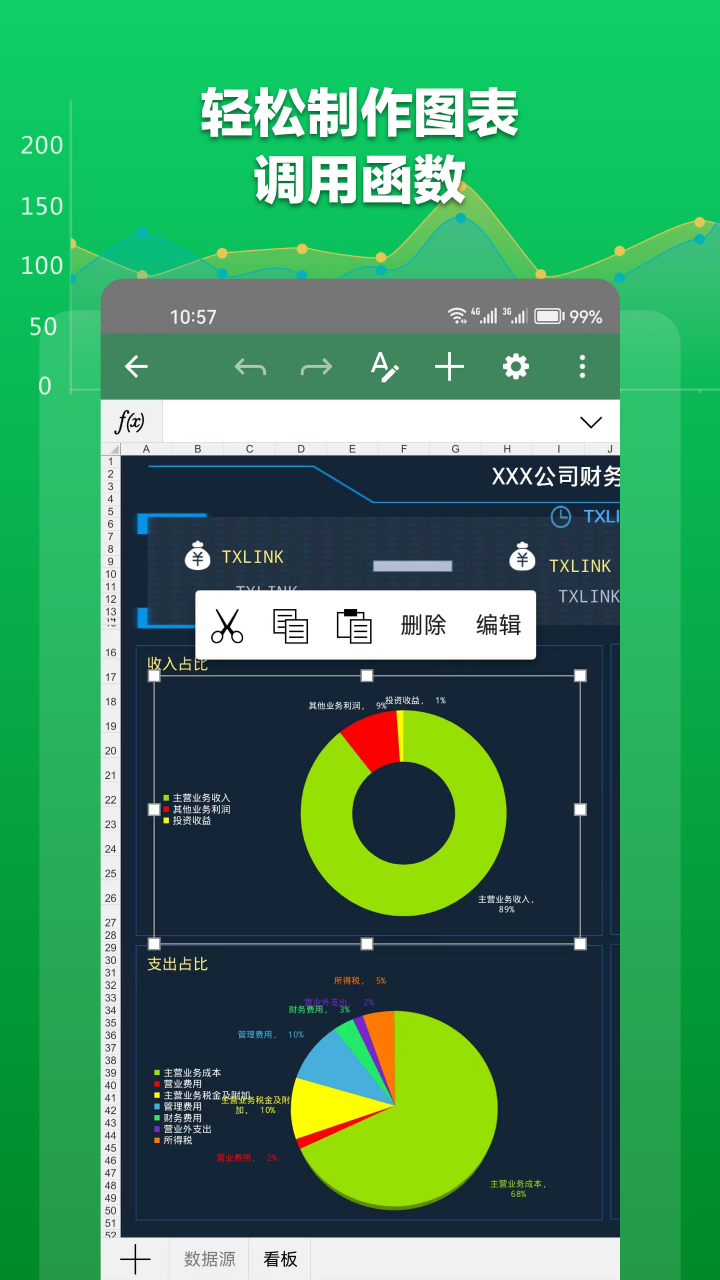Screen dimensions: 720x1280
Task: Choose 删除 in the popup menu
Action: pyautogui.click(x=423, y=625)
